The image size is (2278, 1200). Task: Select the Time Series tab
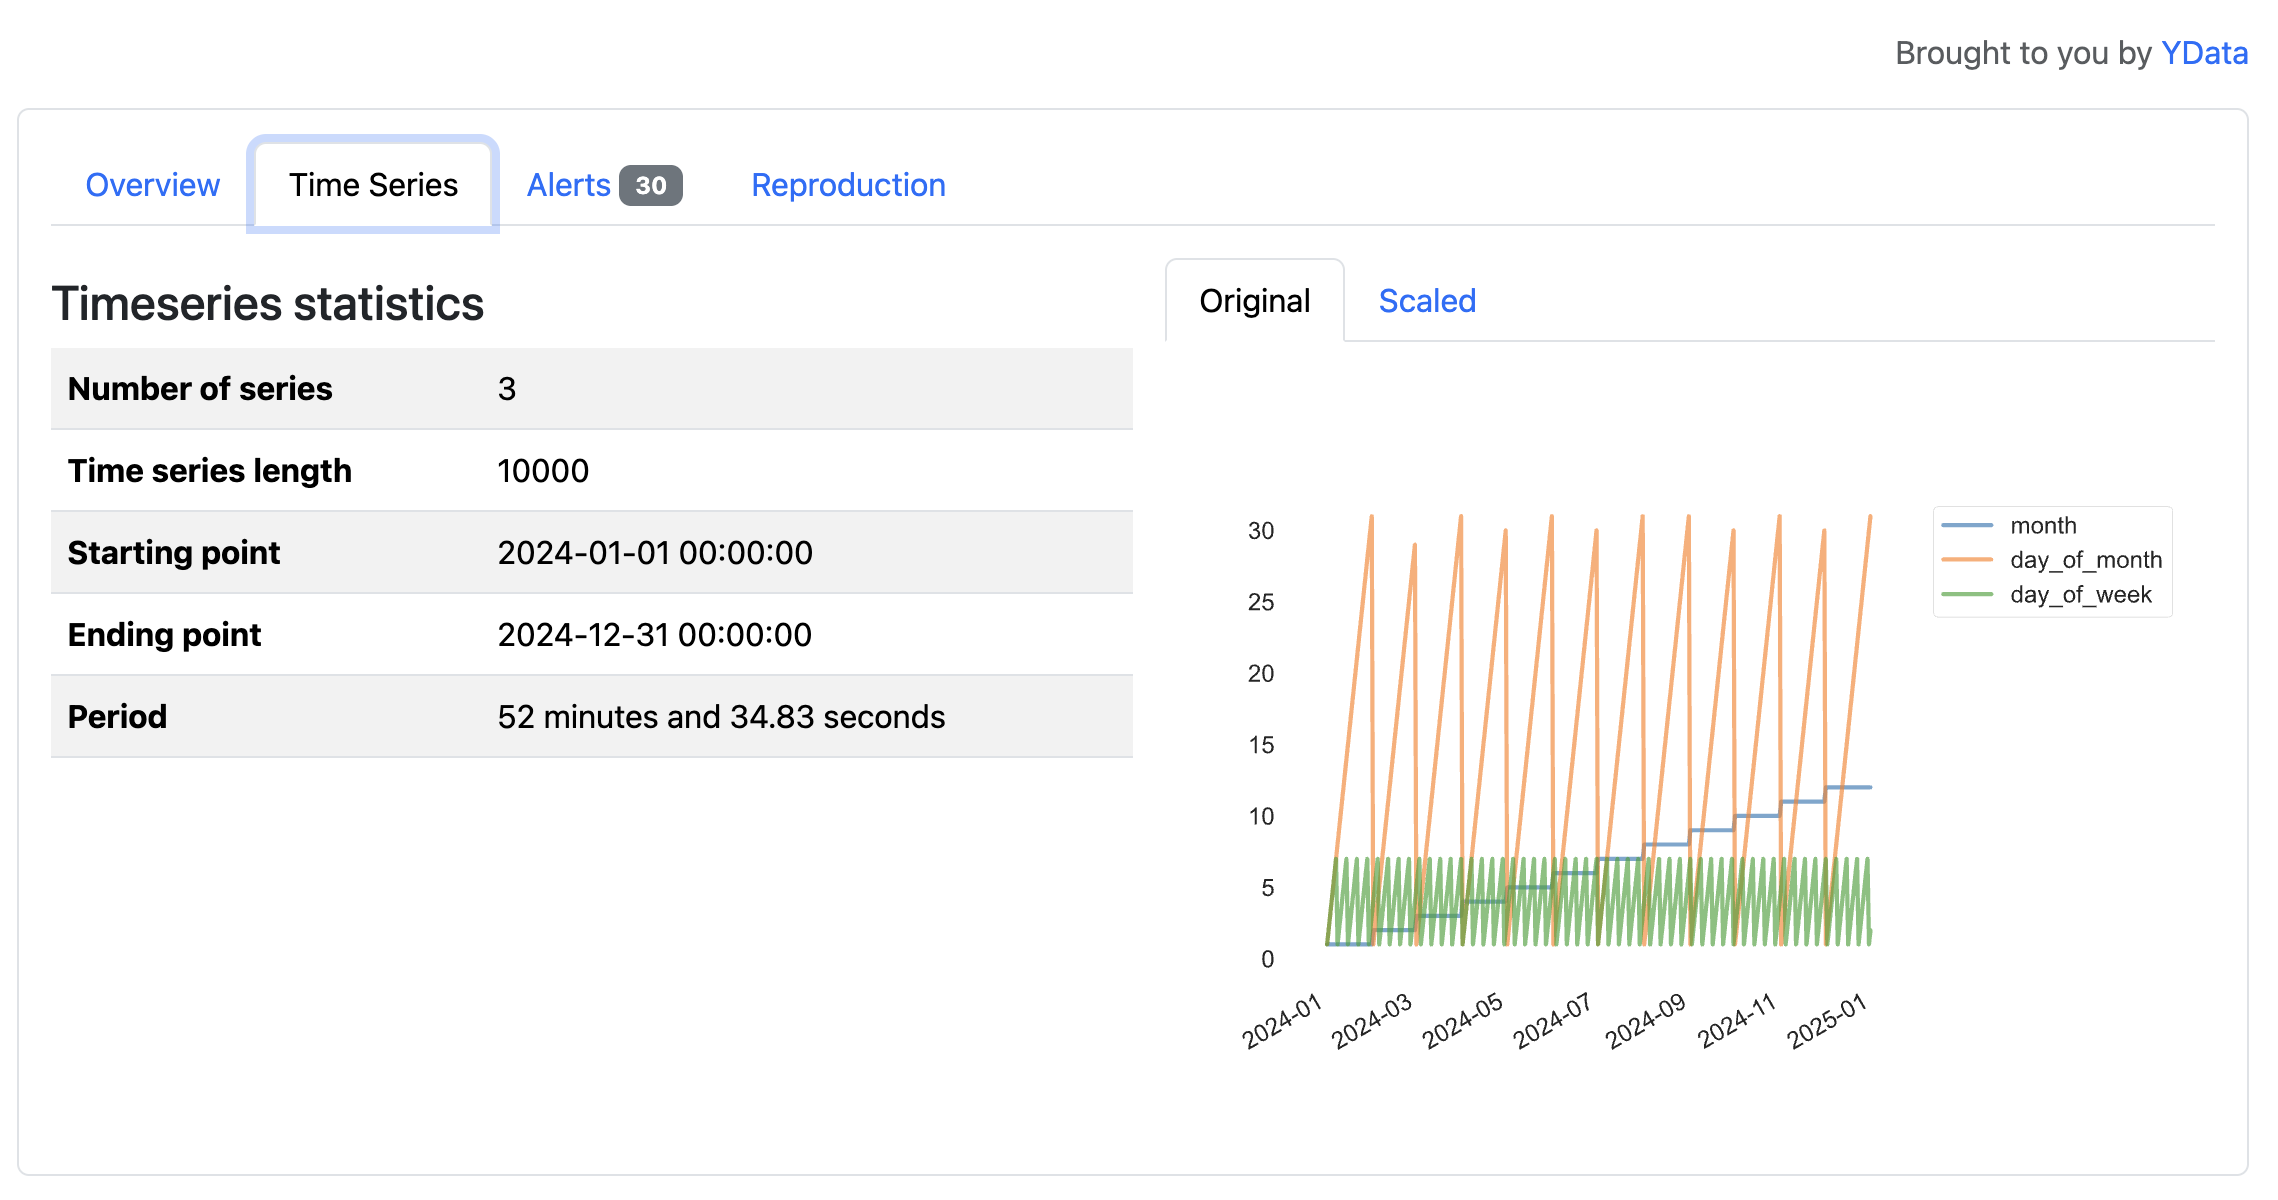pyautogui.click(x=373, y=185)
